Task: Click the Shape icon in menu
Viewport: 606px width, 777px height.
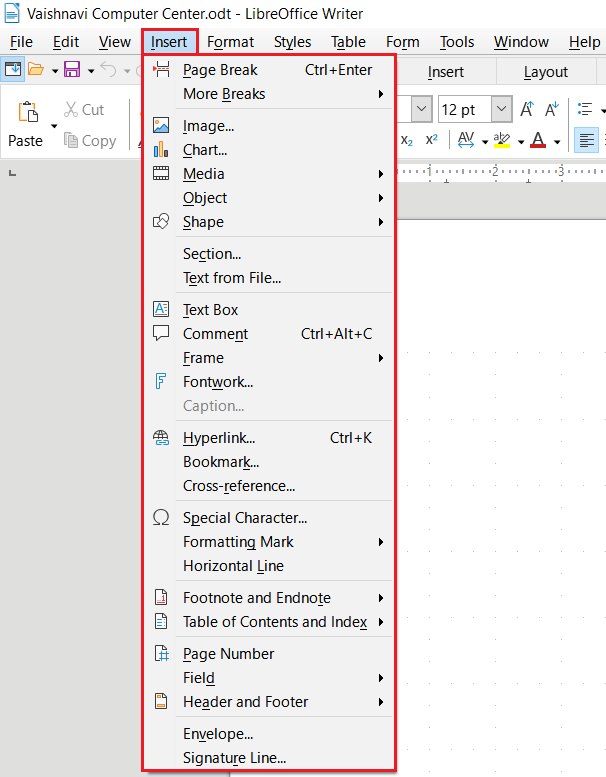Action: 161,222
